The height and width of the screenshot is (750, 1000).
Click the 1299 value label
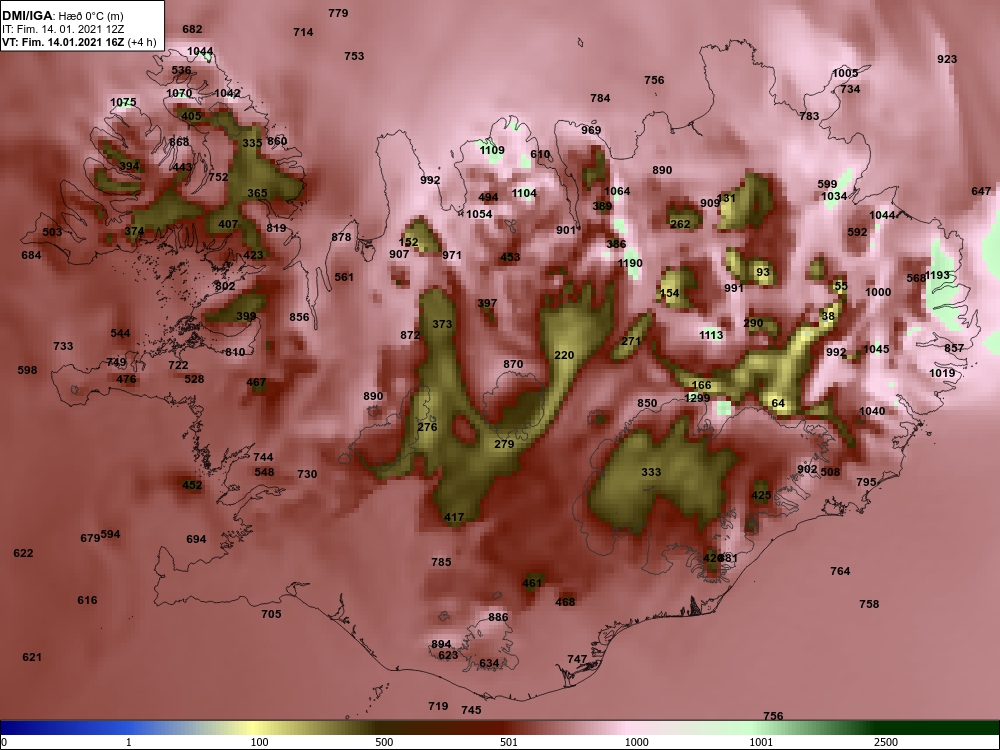(x=697, y=398)
